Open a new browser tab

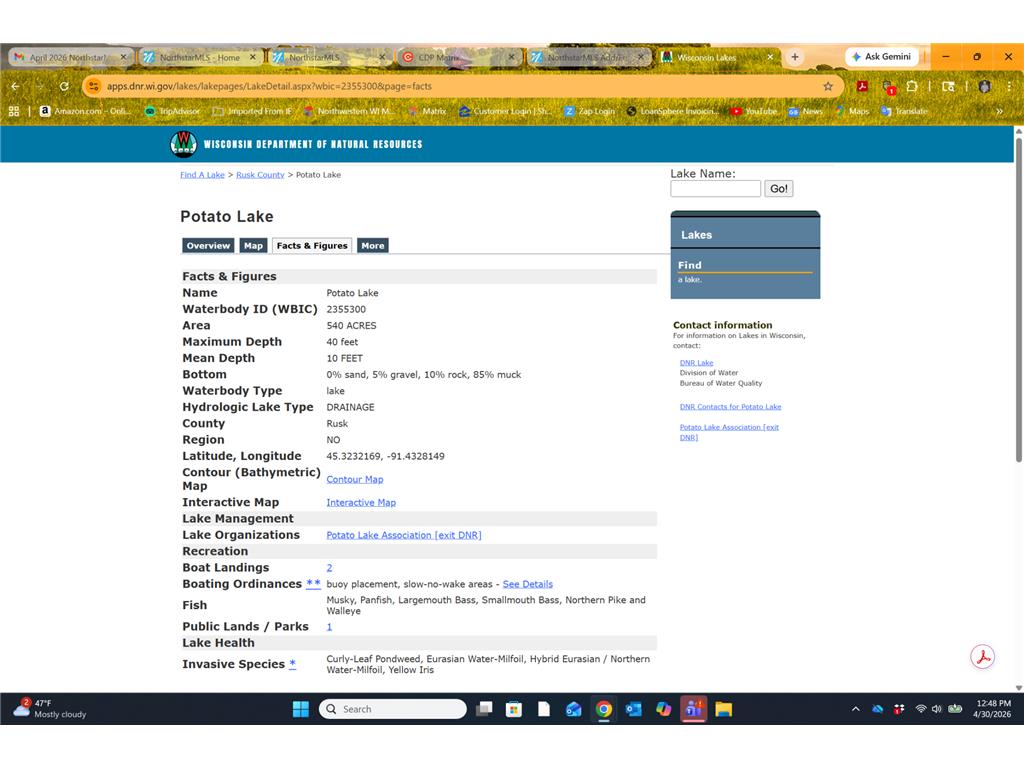coord(795,57)
